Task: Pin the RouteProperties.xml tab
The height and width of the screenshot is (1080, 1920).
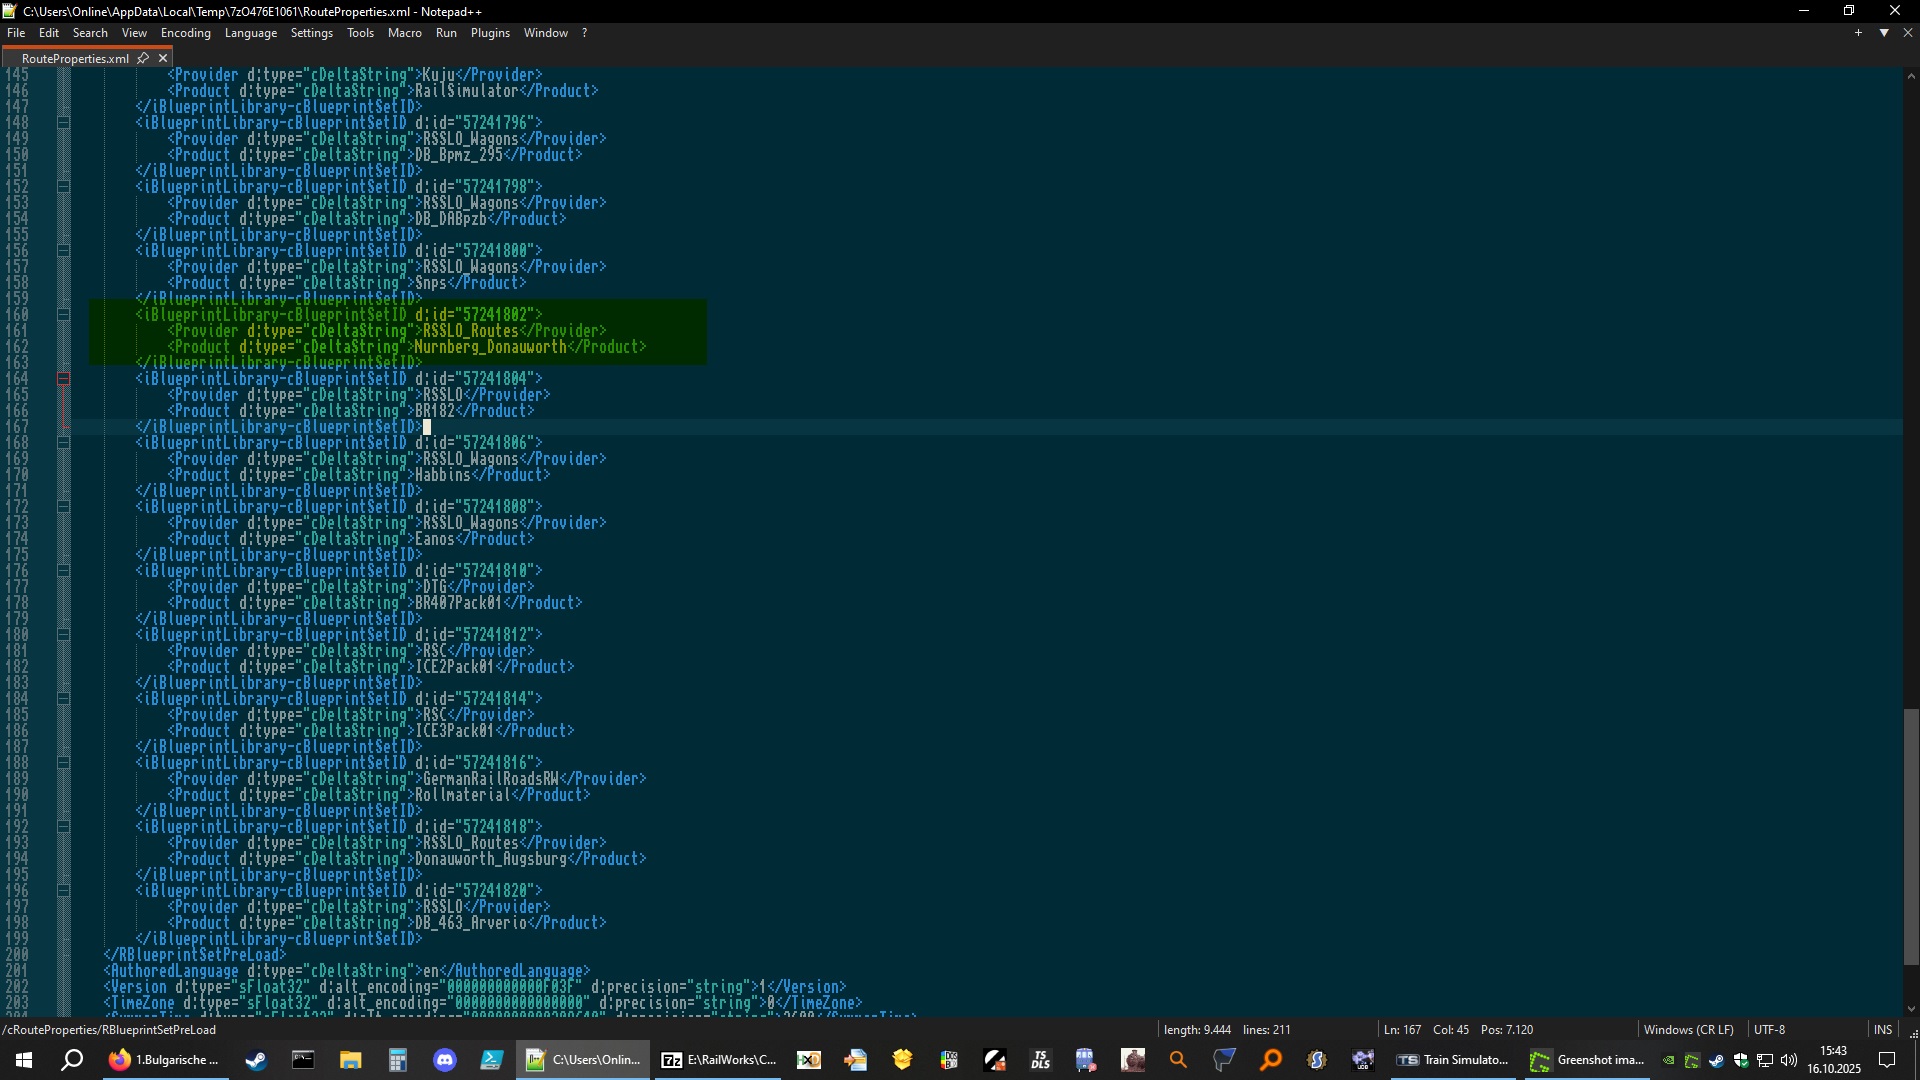Action: (143, 58)
